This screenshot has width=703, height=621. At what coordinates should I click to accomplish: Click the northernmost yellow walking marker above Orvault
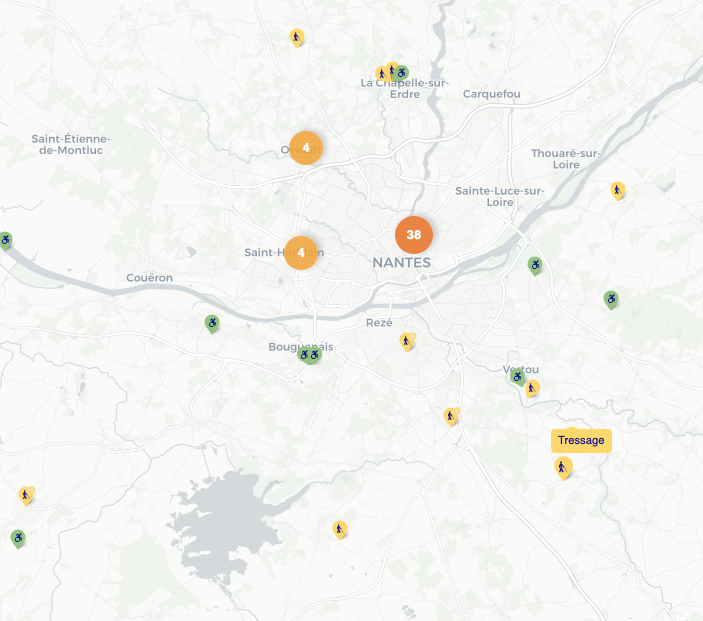[296, 37]
